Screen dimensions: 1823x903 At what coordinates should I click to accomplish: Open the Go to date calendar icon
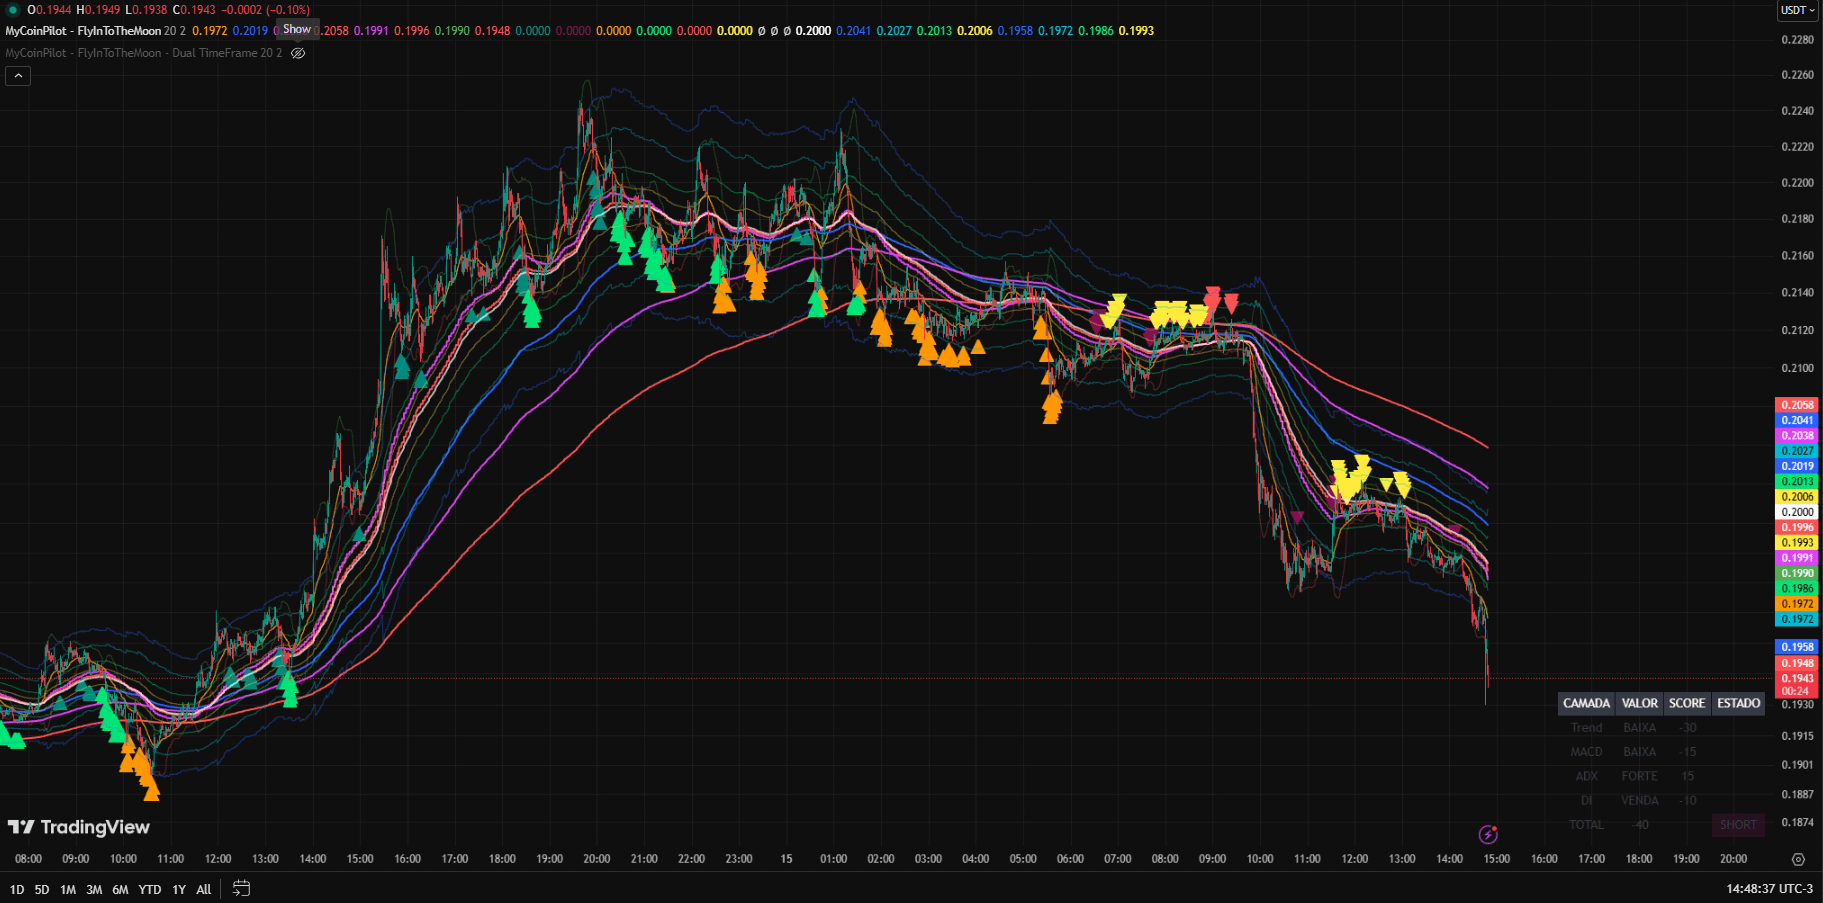[241, 888]
